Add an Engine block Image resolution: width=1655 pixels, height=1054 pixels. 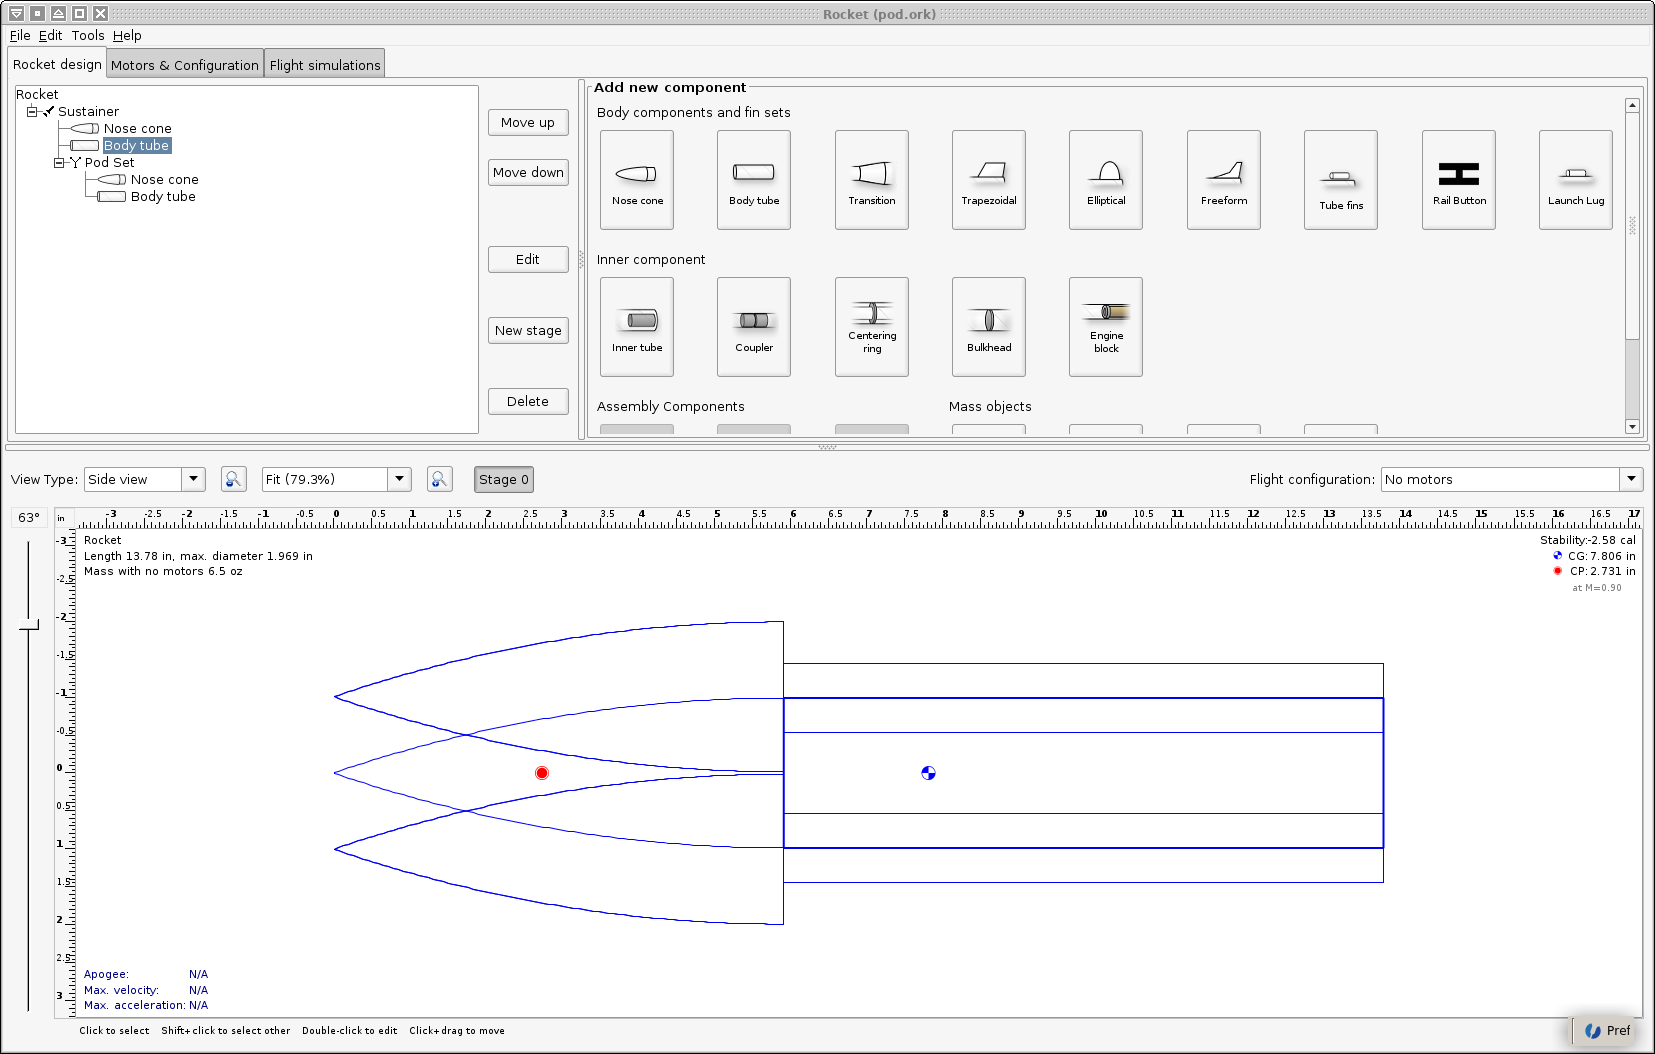coord(1105,327)
